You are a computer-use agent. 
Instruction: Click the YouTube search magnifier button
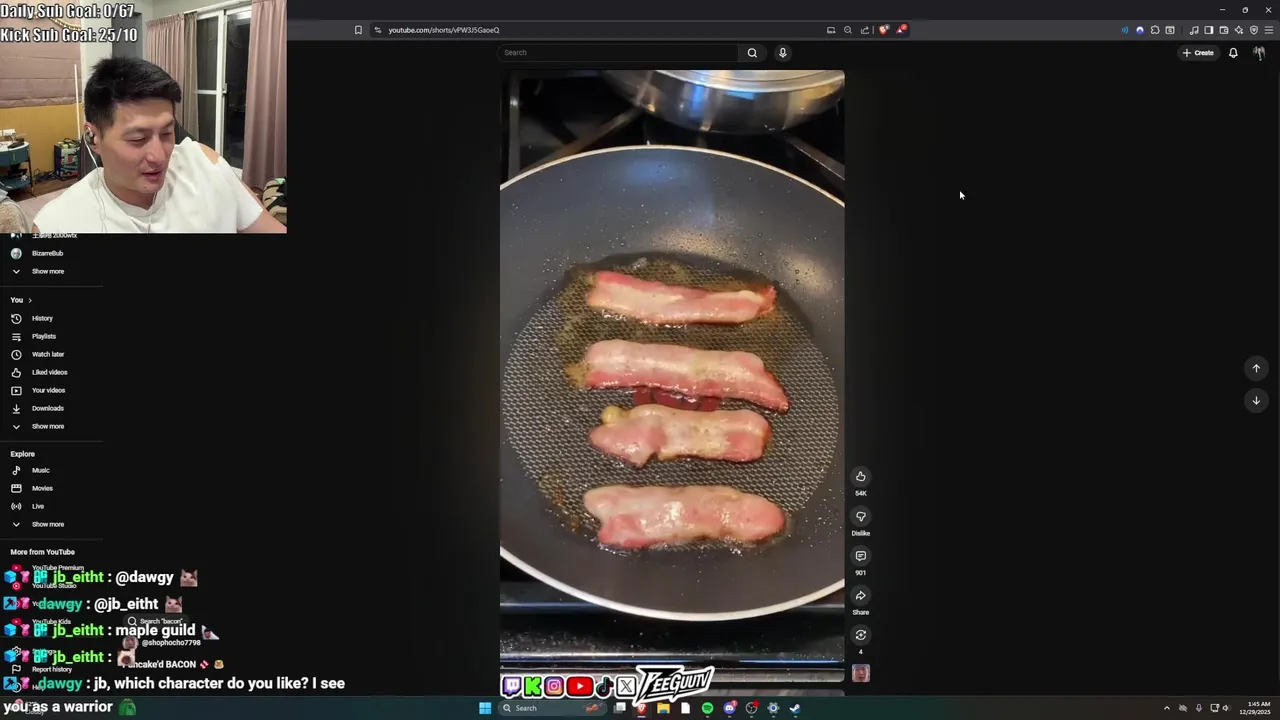click(752, 53)
